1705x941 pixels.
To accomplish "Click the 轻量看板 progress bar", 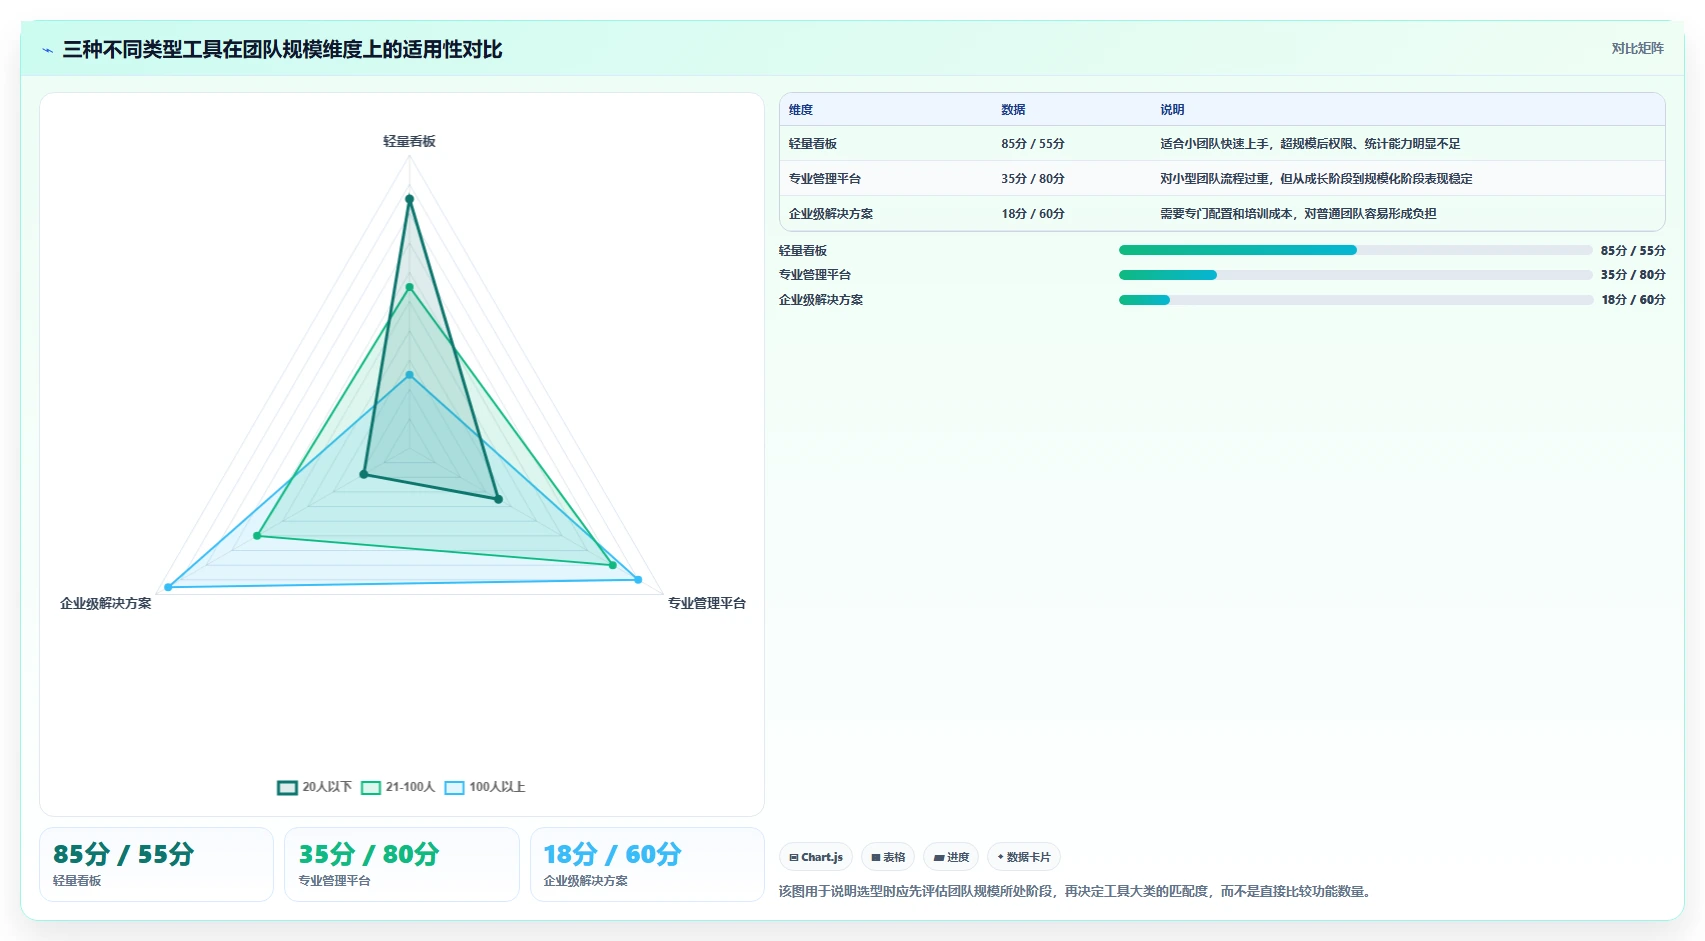I will (x=1355, y=250).
